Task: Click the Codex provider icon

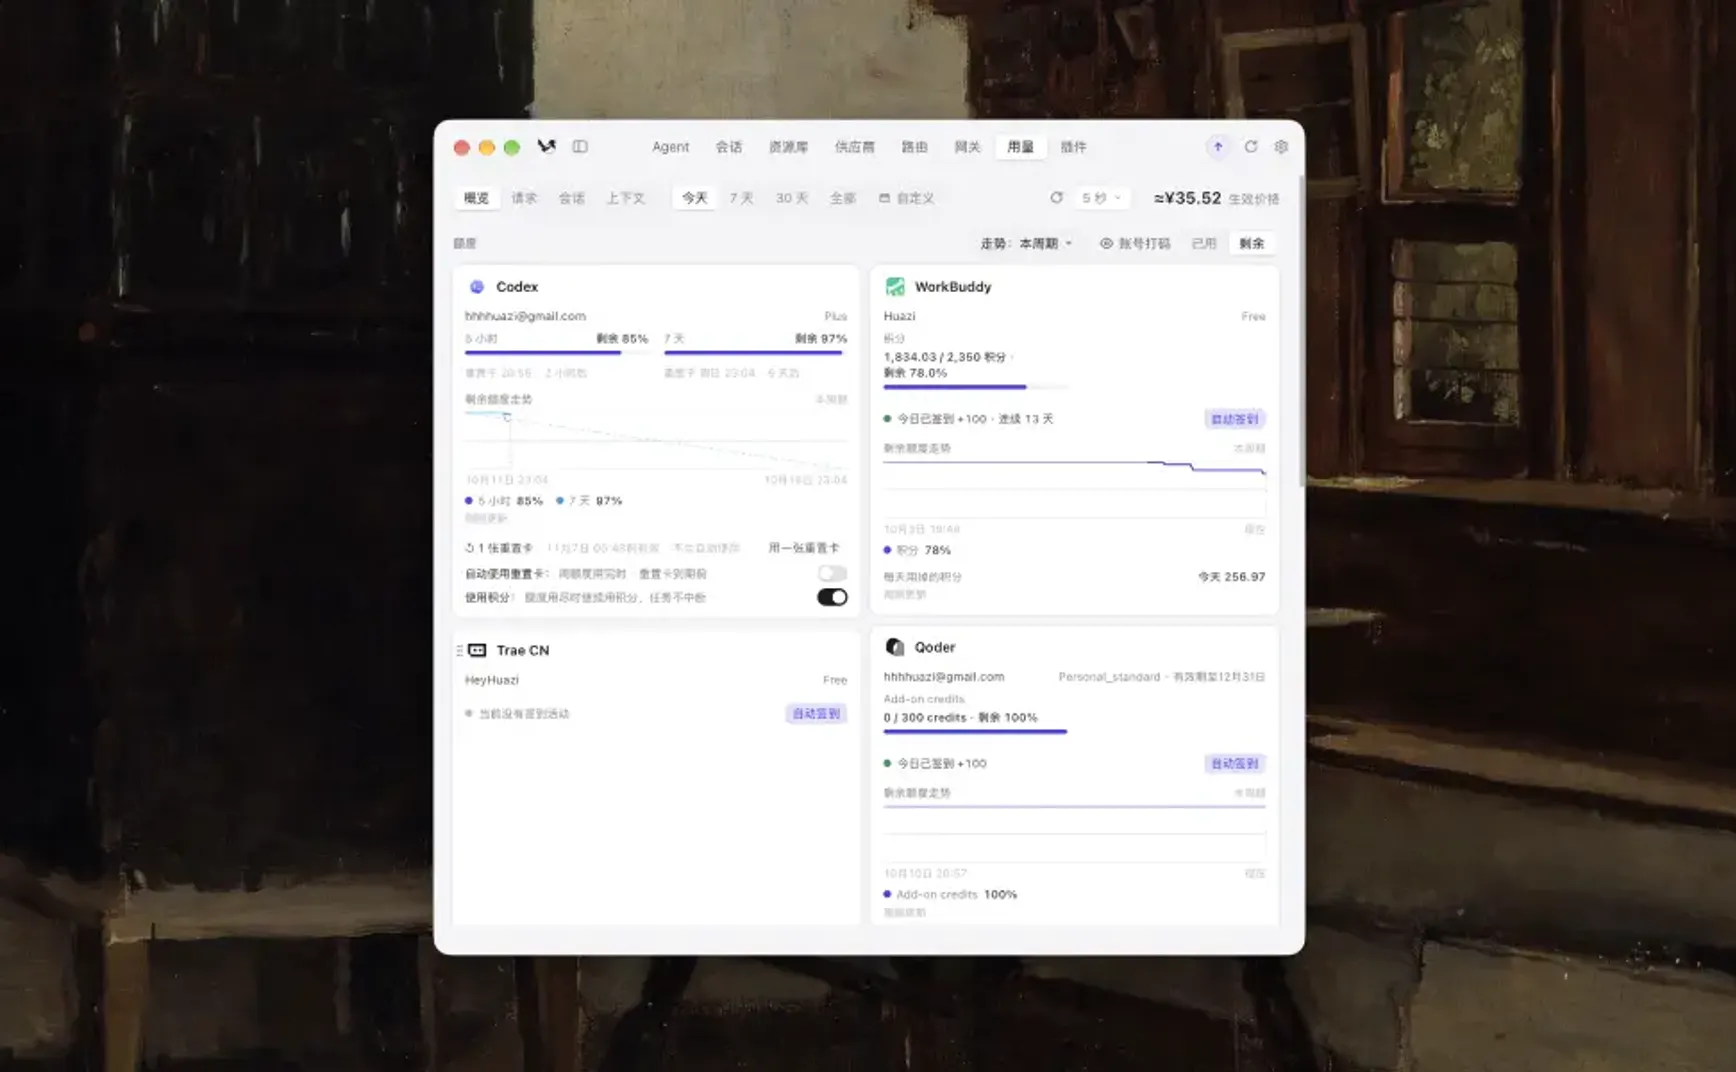Action: pos(477,286)
